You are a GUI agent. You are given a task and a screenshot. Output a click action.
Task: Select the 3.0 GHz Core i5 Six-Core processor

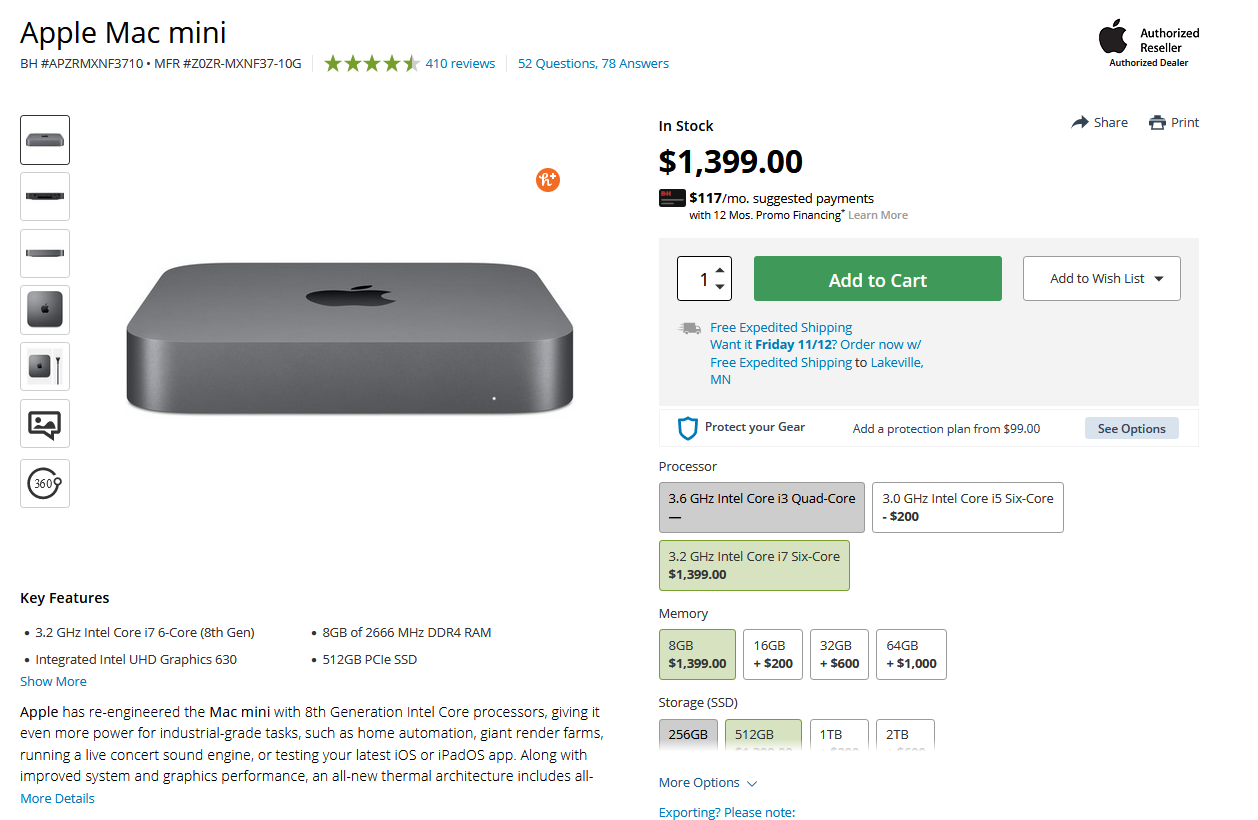pos(967,507)
